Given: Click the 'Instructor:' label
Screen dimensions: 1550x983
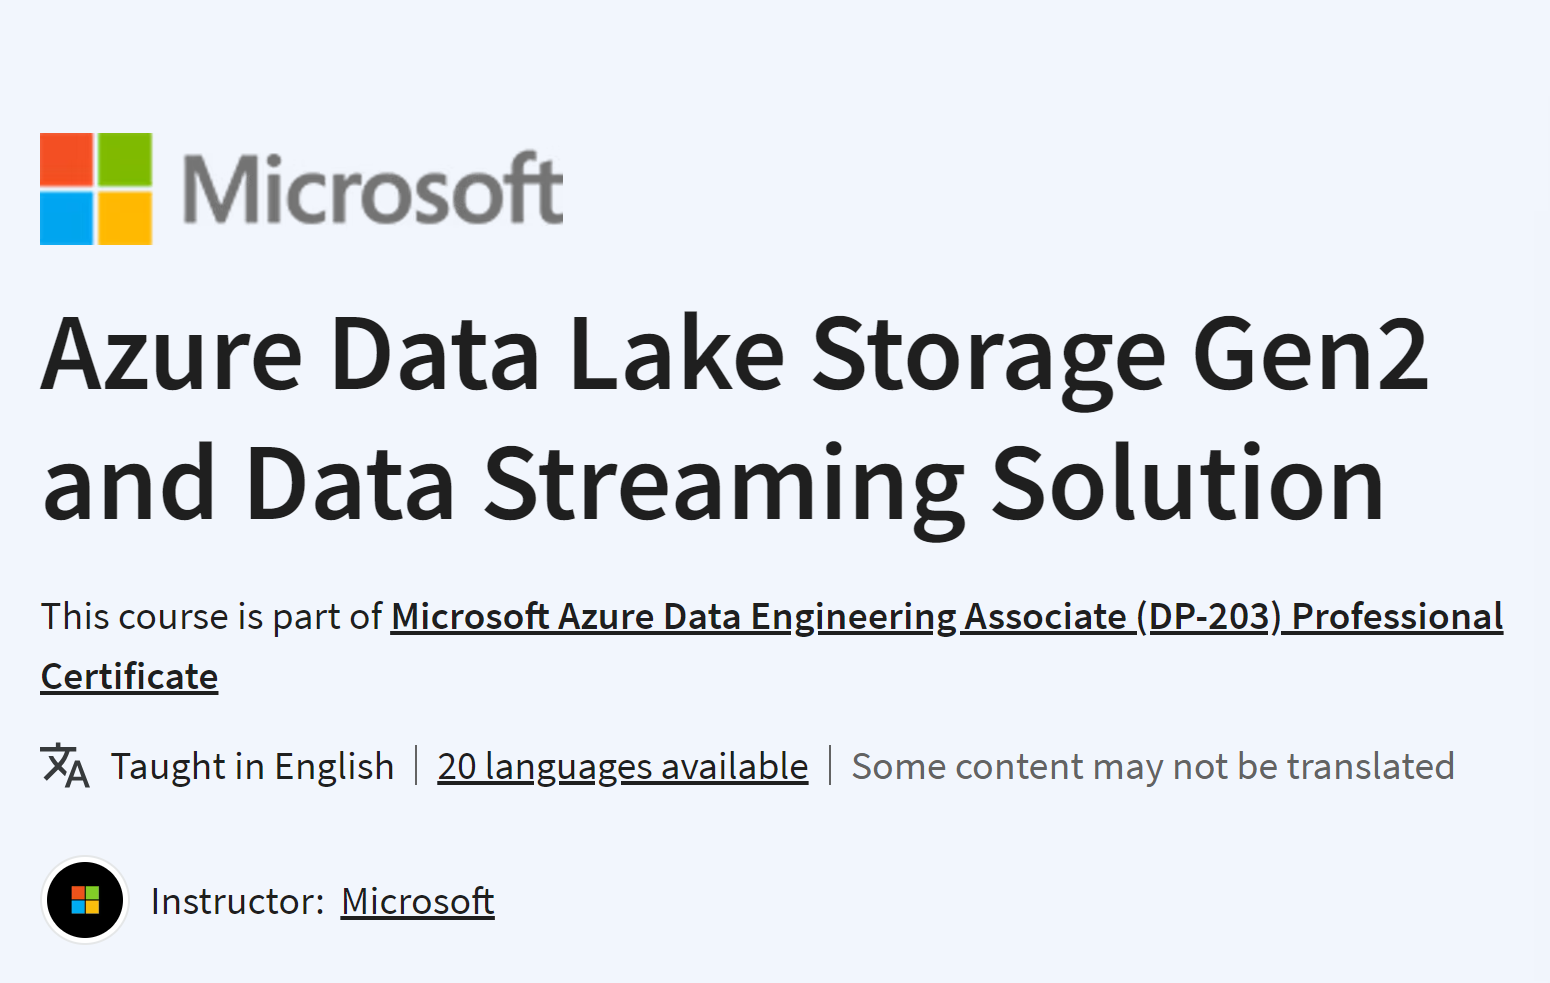Looking at the screenshot, I should (x=238, y=901).
